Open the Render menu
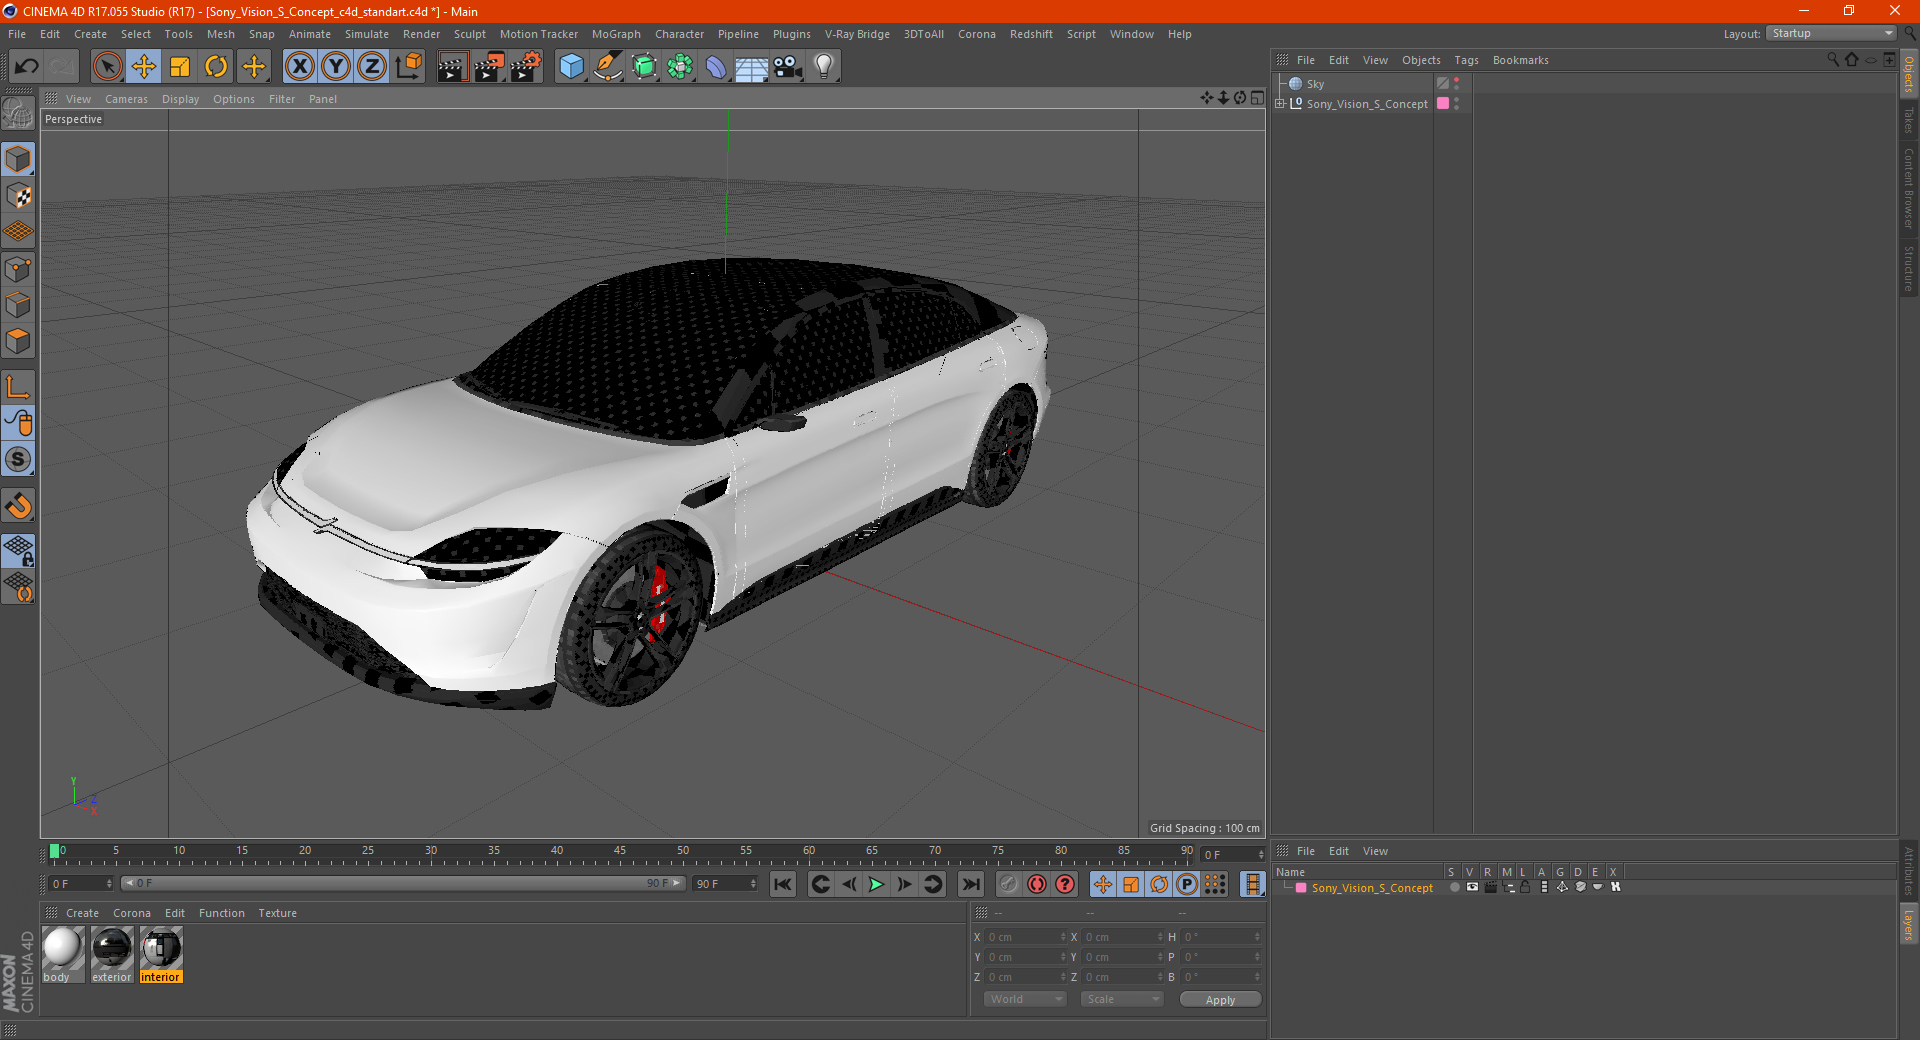 (421, 34)
